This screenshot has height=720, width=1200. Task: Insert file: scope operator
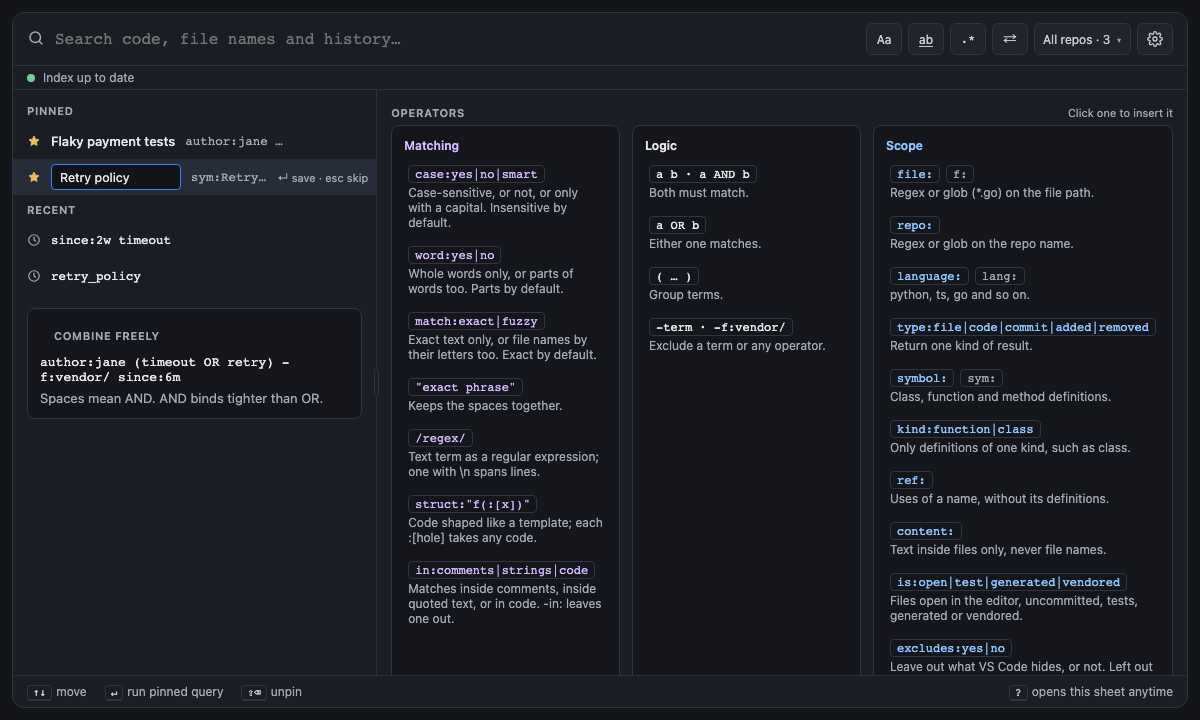coord(915,174)
